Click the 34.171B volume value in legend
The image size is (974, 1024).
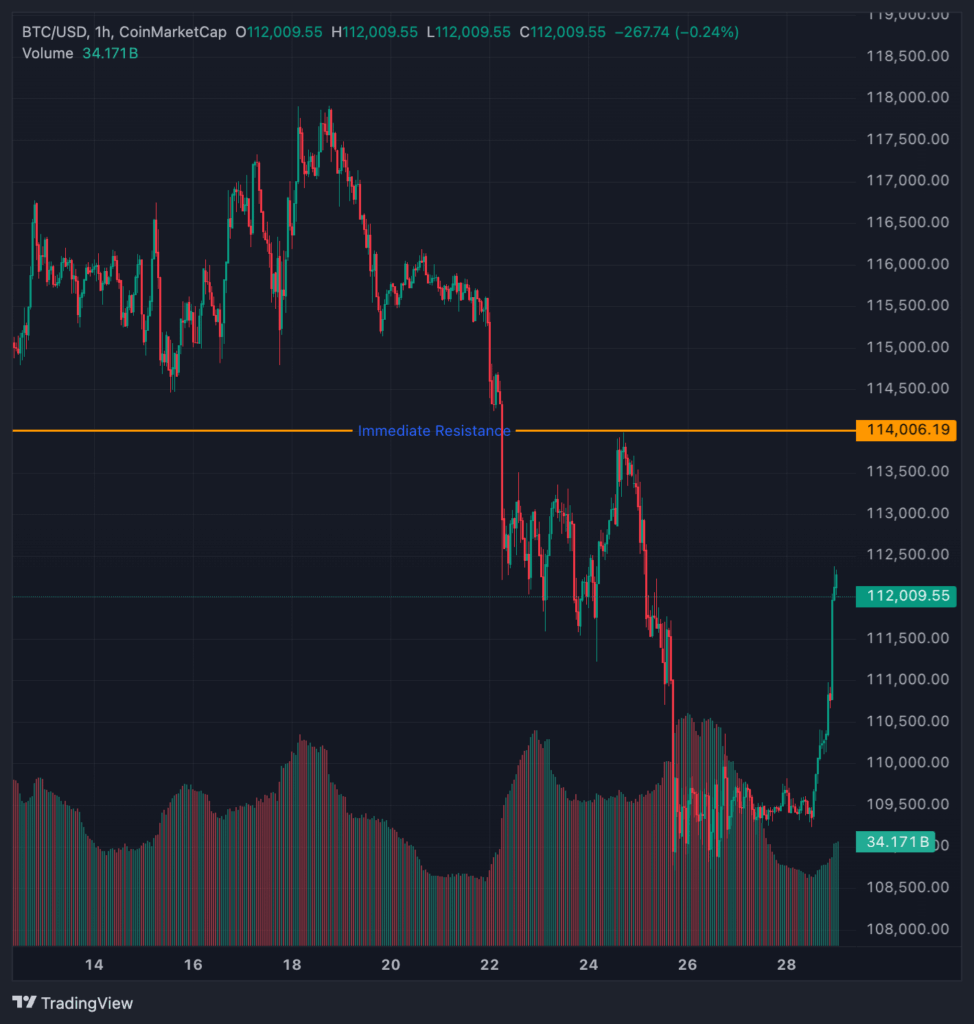[110, 53]
